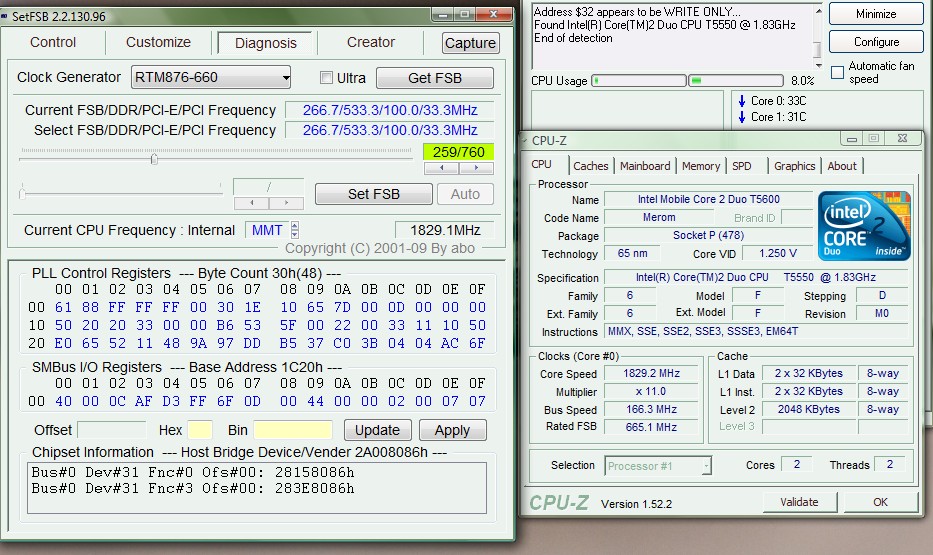Open the Customize tab in SetFSB

158,42
